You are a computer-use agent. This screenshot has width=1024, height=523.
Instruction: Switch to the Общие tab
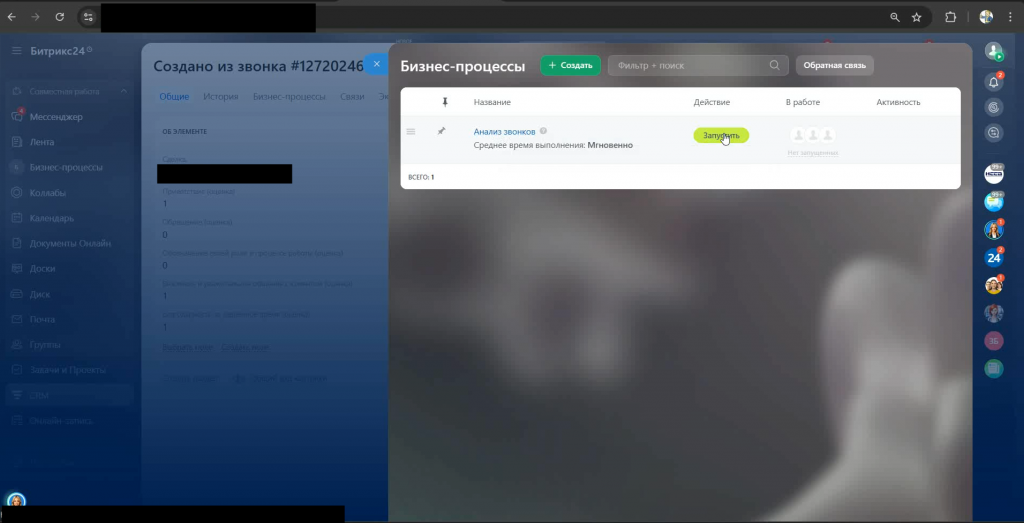pyautogui.click(x=174, y=97)
